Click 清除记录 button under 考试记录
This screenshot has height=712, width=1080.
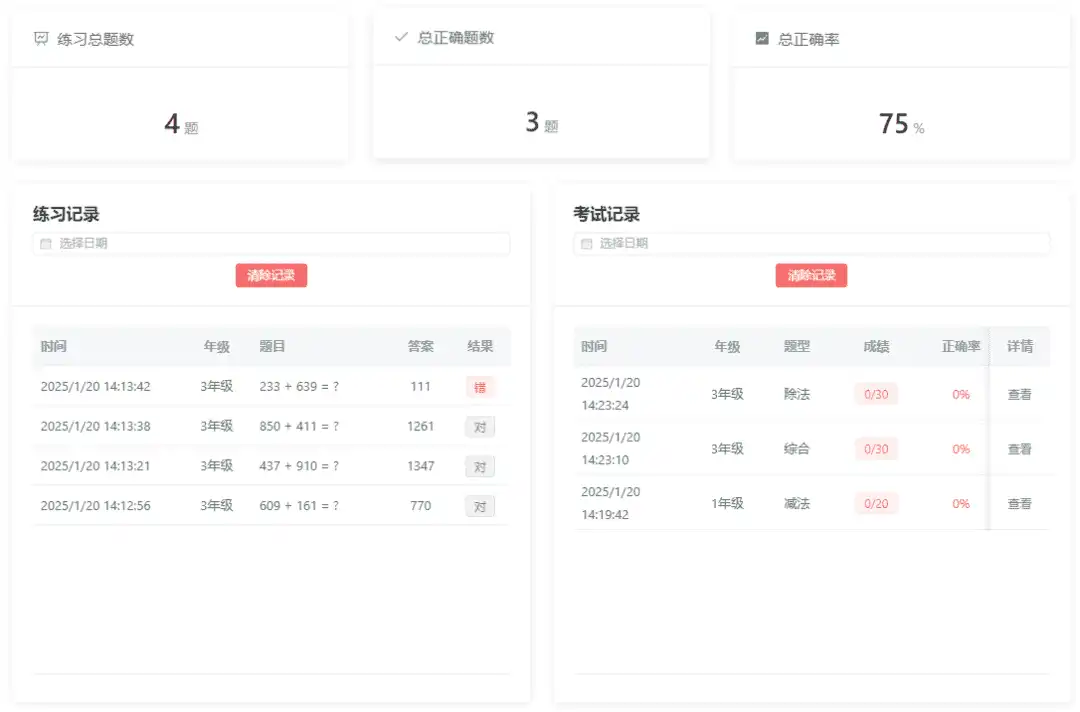pyautogui.click(x=811, y=275)
